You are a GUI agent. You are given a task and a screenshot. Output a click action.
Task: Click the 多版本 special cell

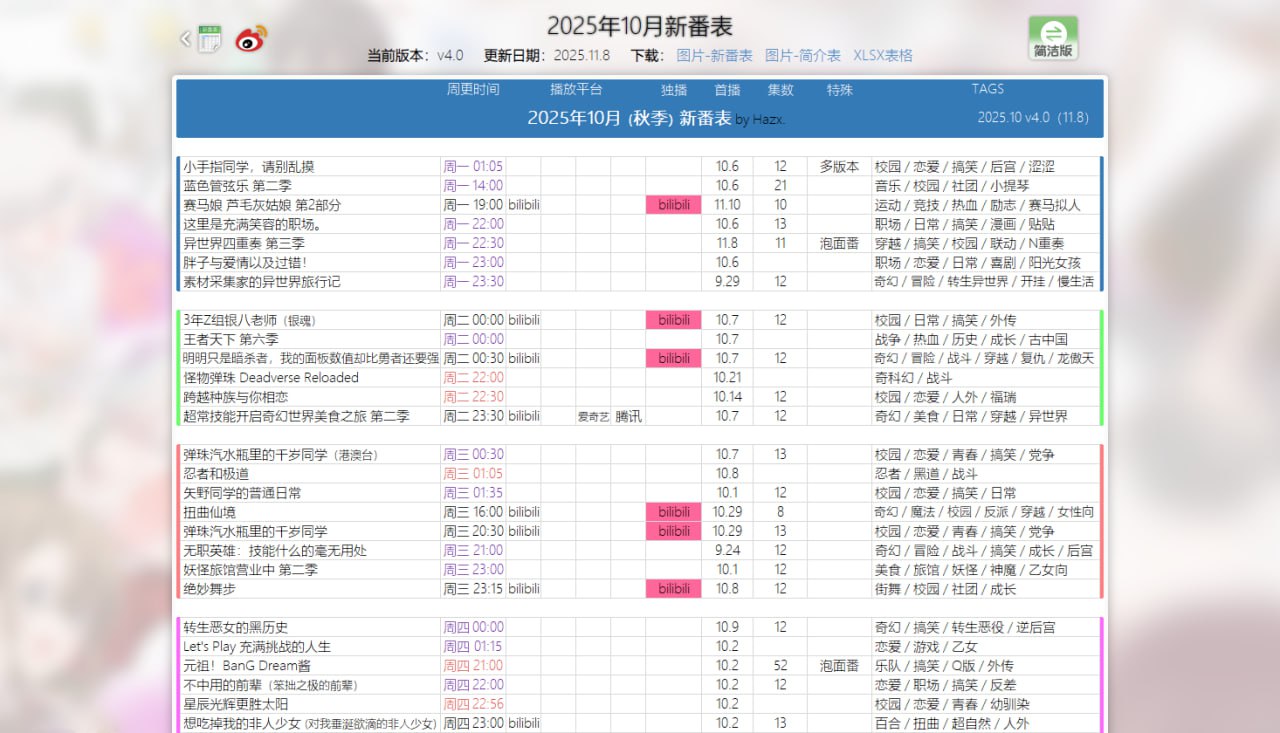(x=839, y=167)
